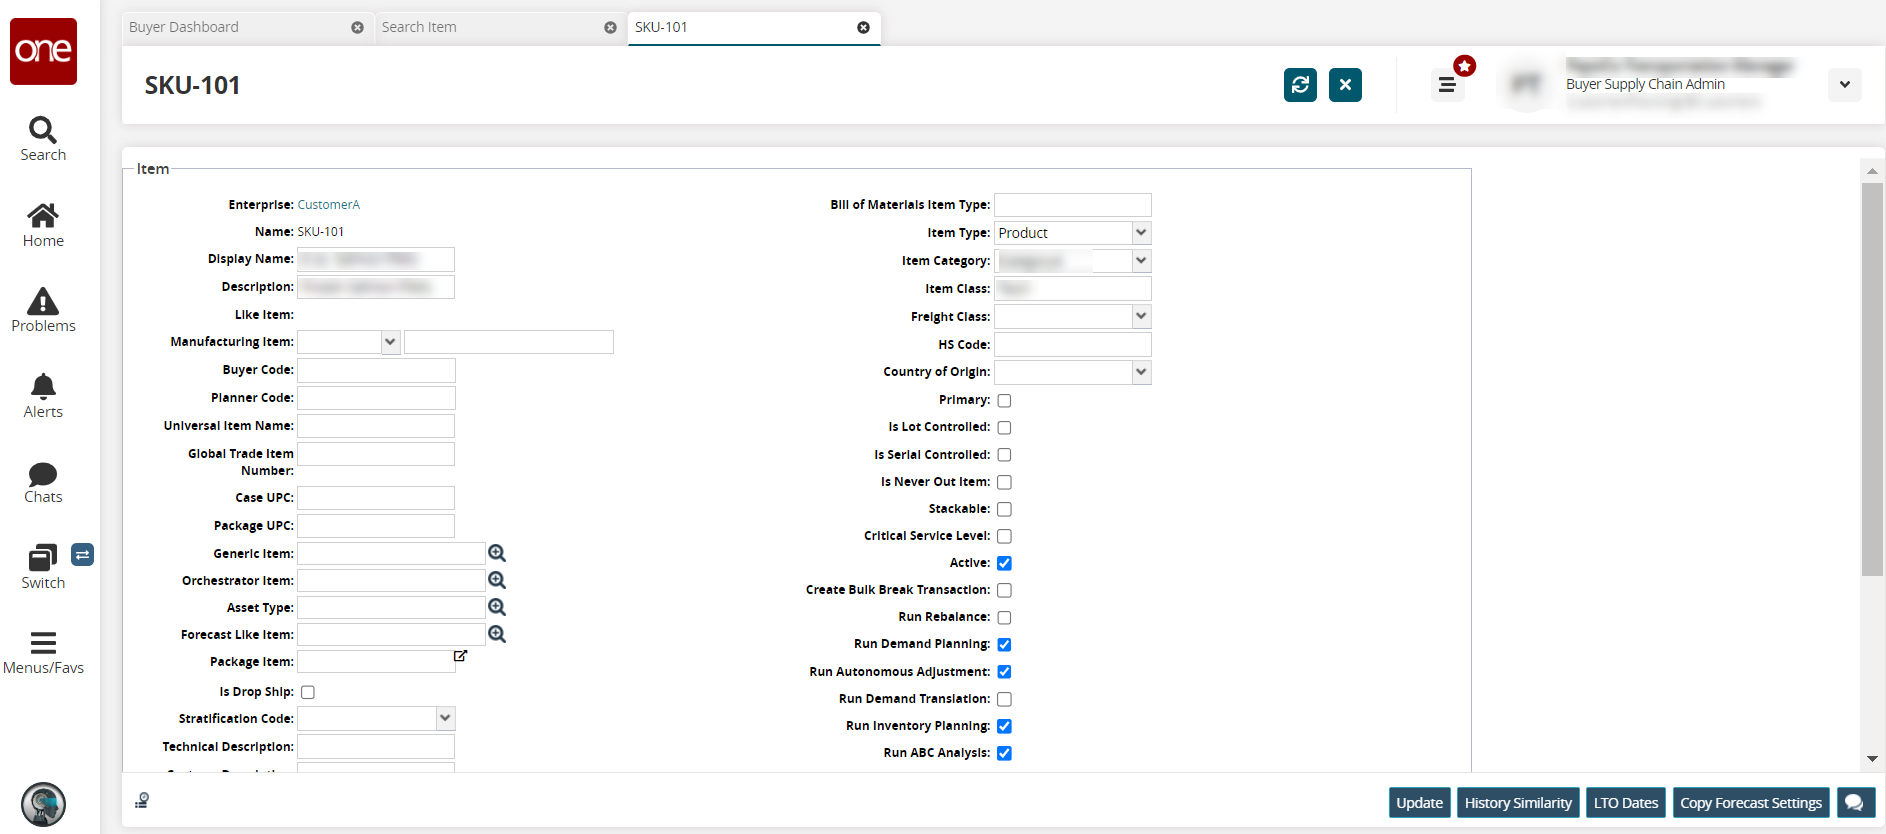Open the Manufacturing Item dropdown

click(x=390, y=342)
